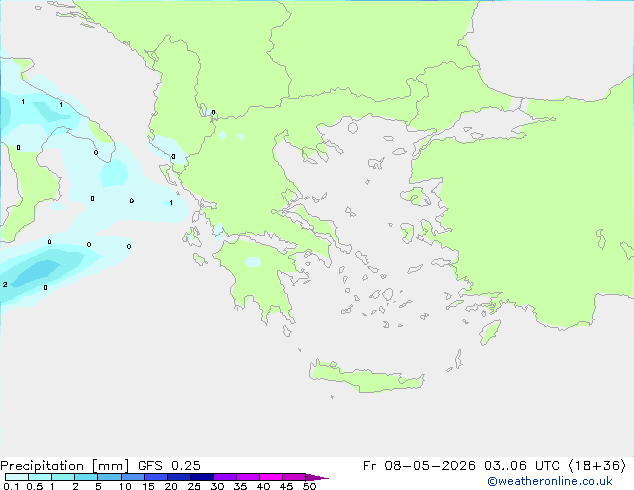Click the 20–25 mm dark blue legend swatch
Viewport: 634px width, 490px height.
pyautogui.click(x=178, y=477)
